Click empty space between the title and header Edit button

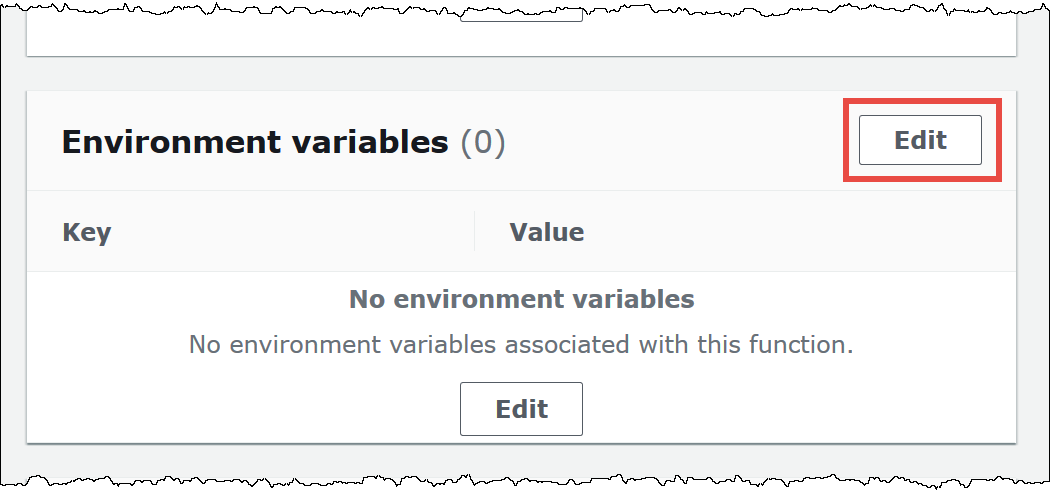click(x=680, y=142)
